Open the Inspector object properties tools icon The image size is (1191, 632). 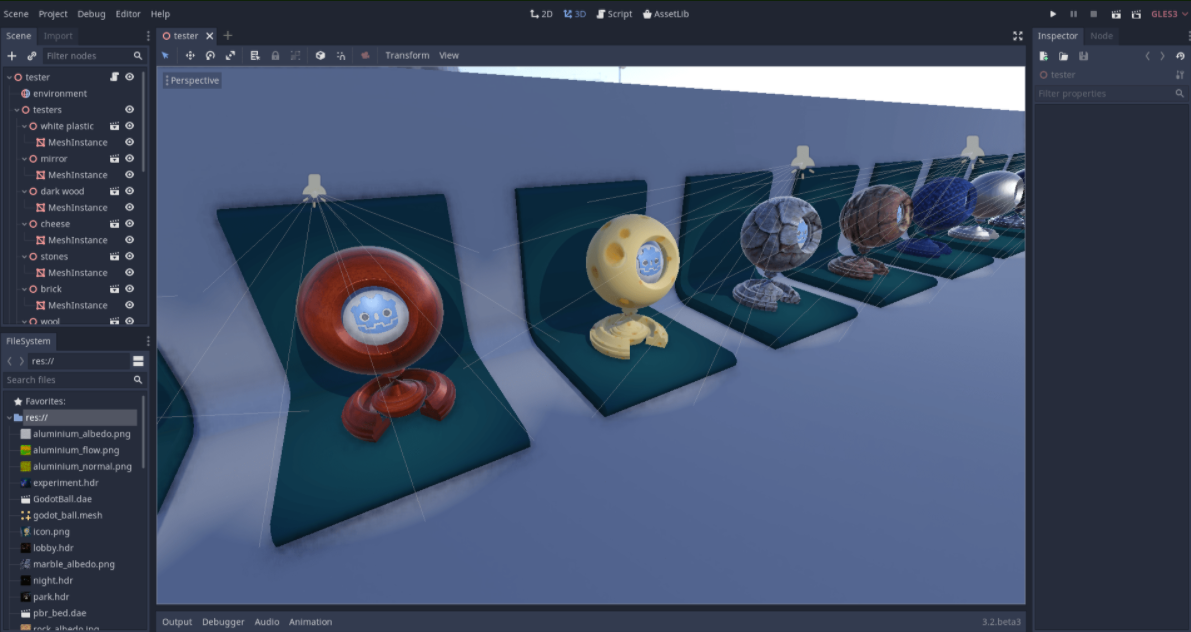click(1180, 74)
